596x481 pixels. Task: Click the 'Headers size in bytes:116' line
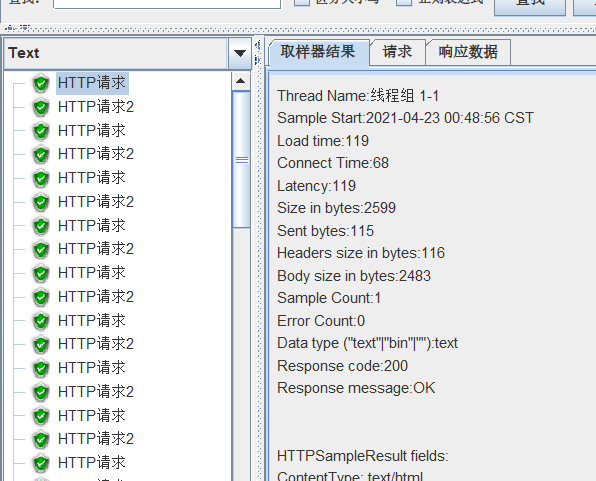(361, 253)
